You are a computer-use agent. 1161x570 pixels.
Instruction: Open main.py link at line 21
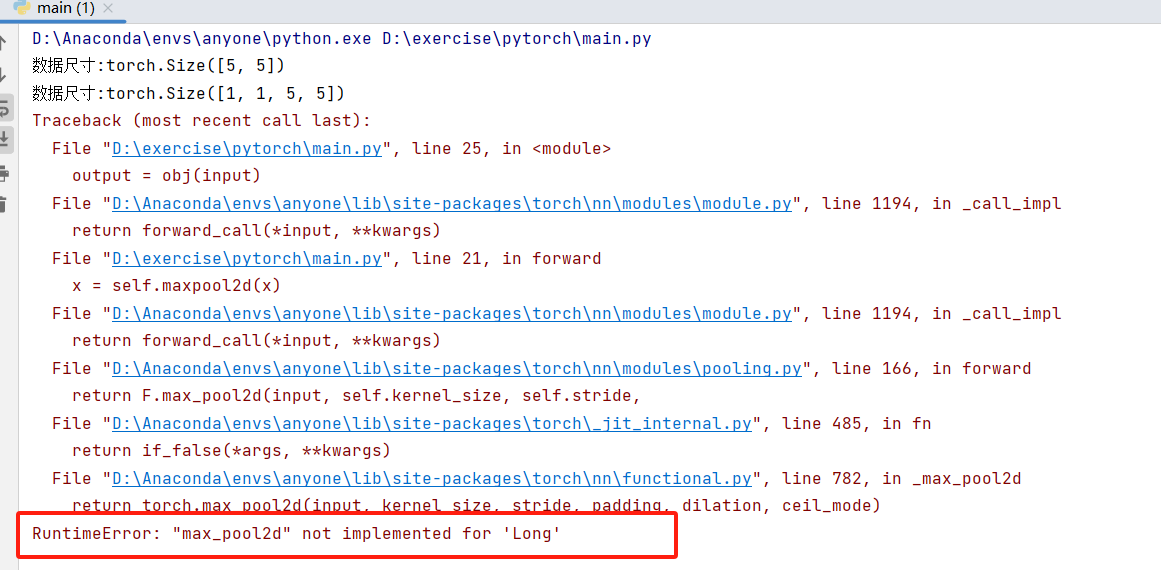pos(247,258)
